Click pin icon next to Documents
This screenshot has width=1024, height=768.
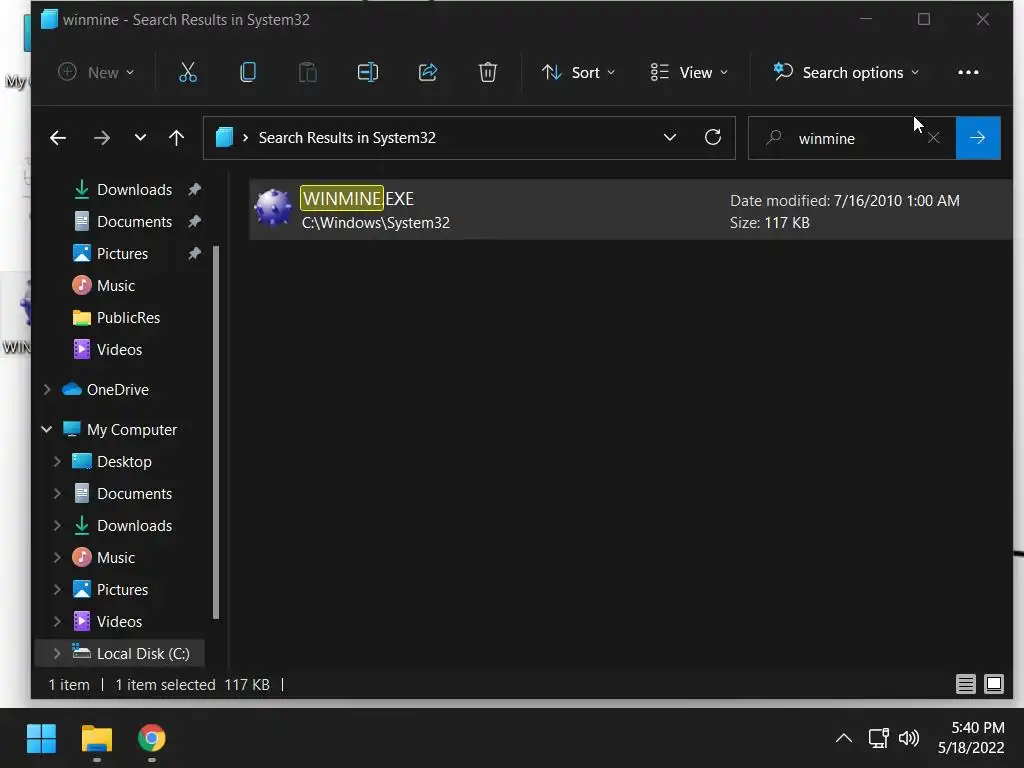pos(194,222)
